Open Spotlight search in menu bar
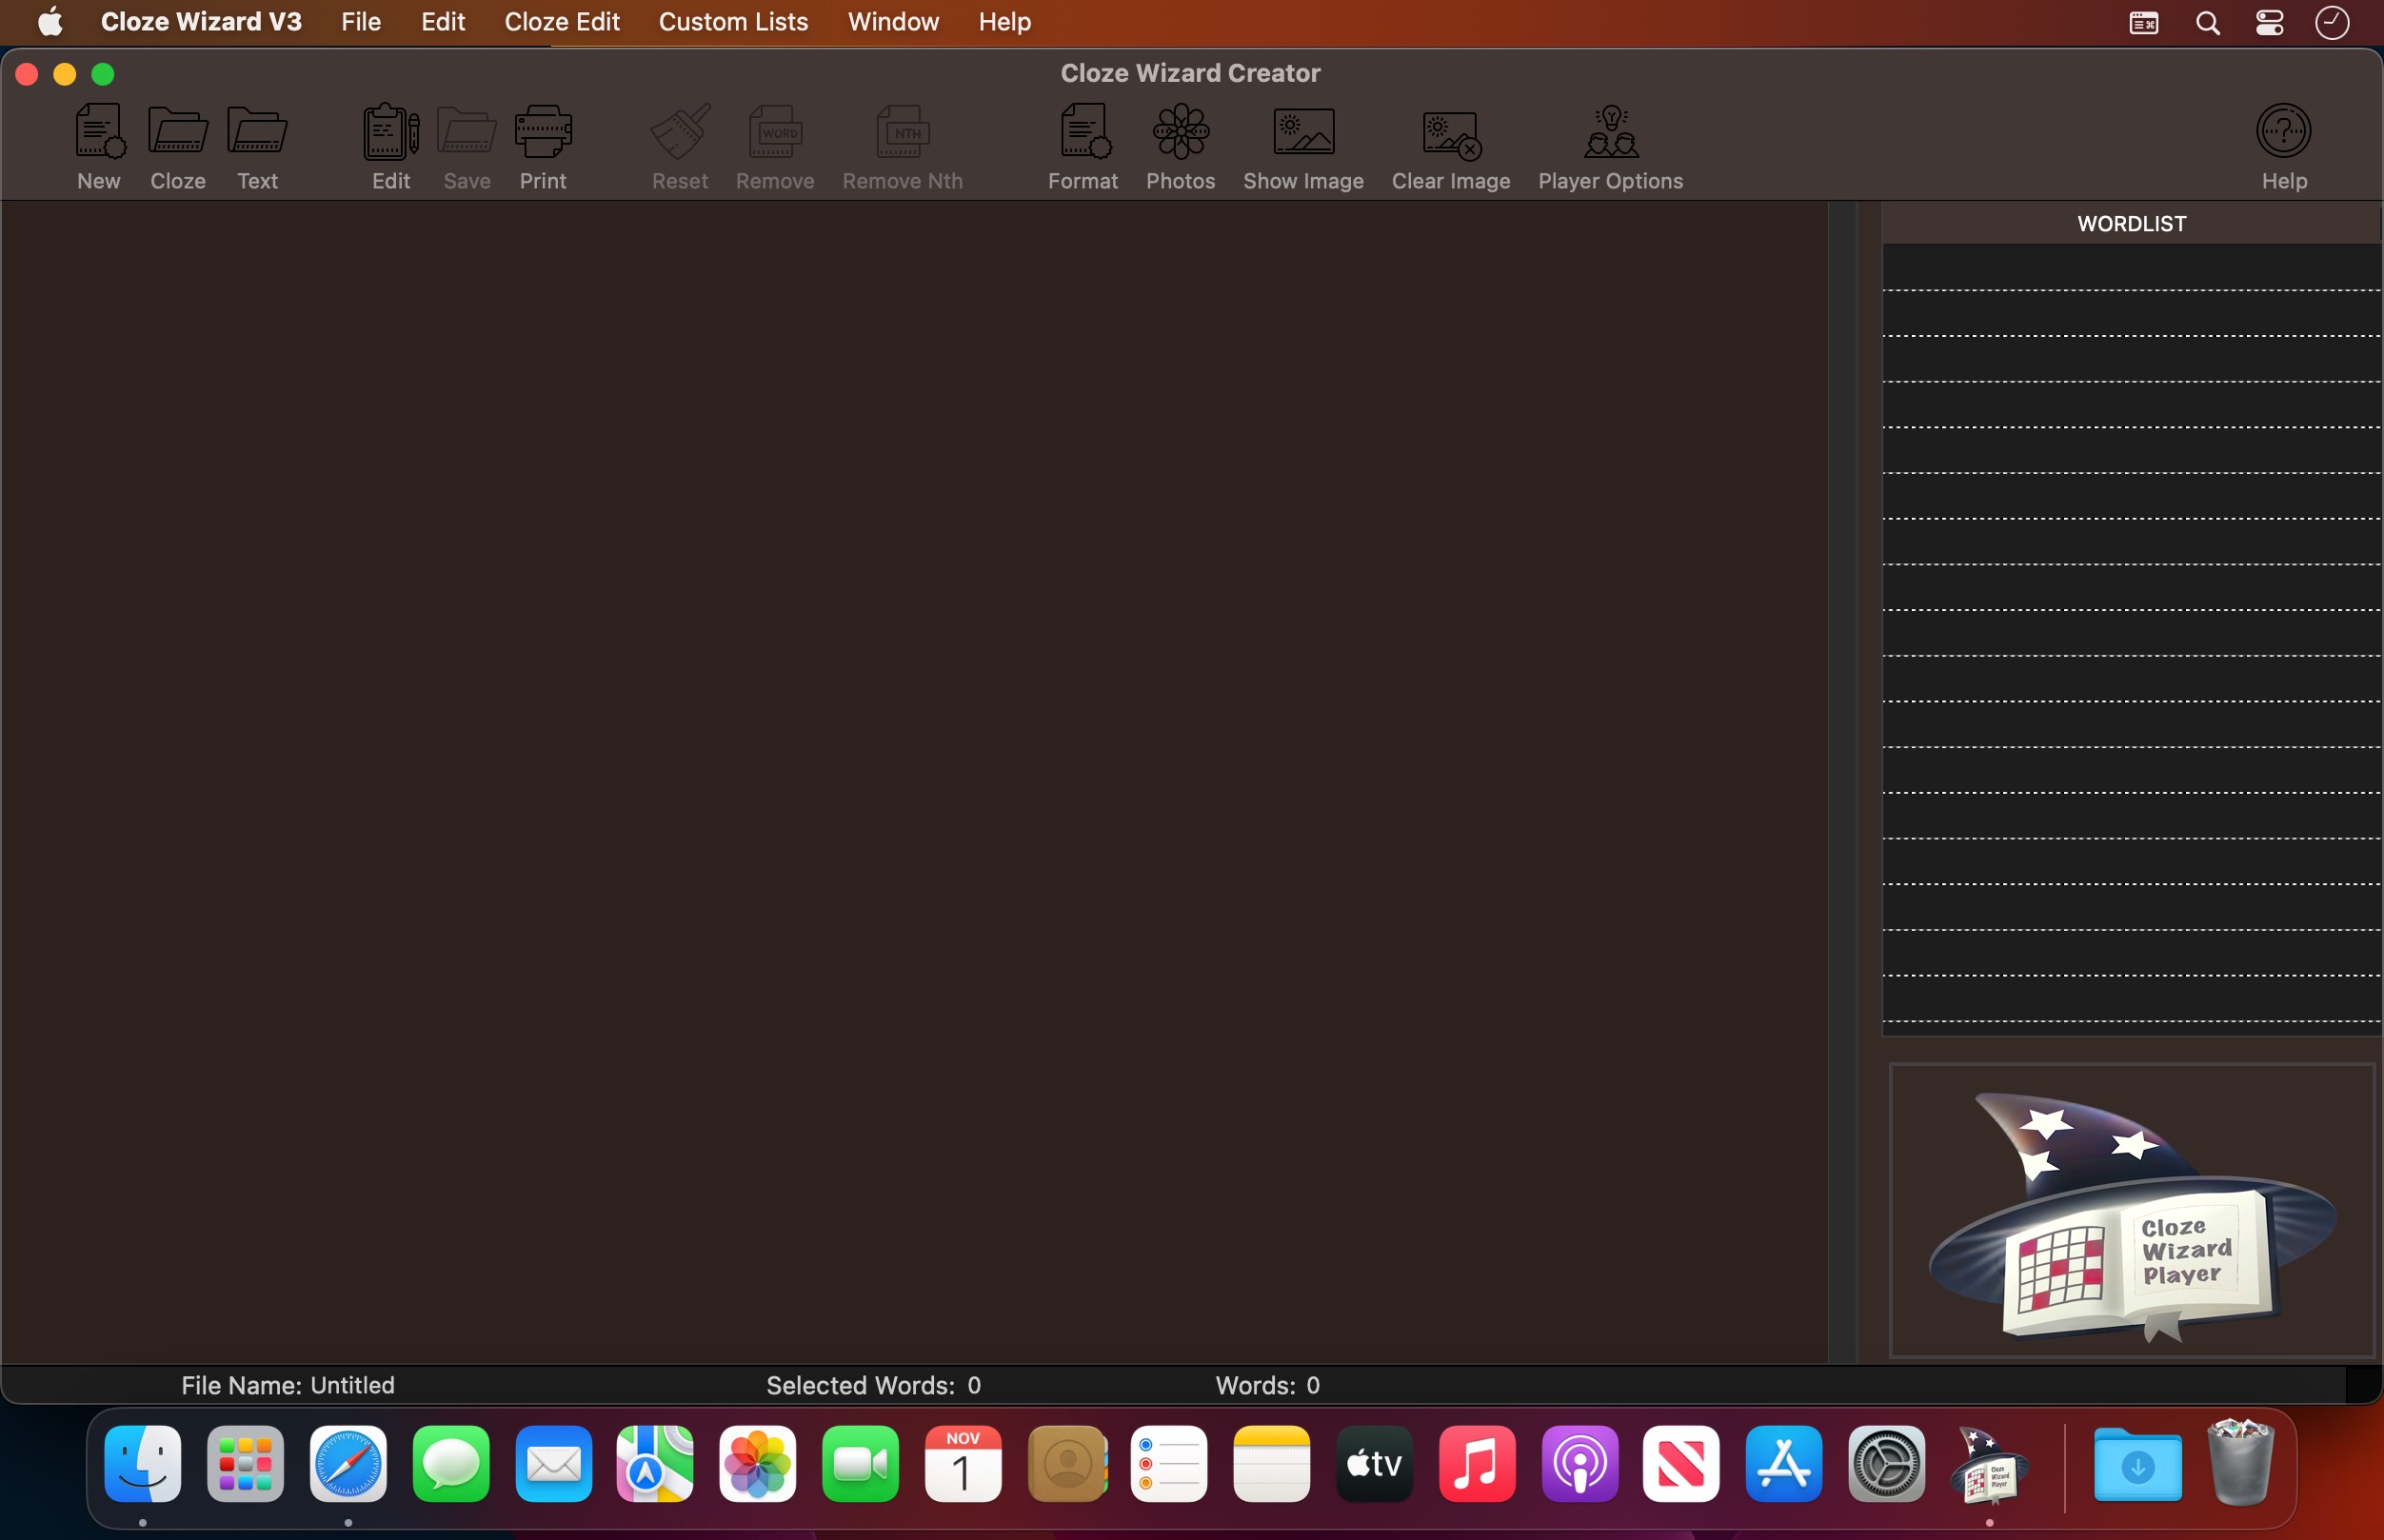The image size is (2384, 1540). tap(2208, 22)
